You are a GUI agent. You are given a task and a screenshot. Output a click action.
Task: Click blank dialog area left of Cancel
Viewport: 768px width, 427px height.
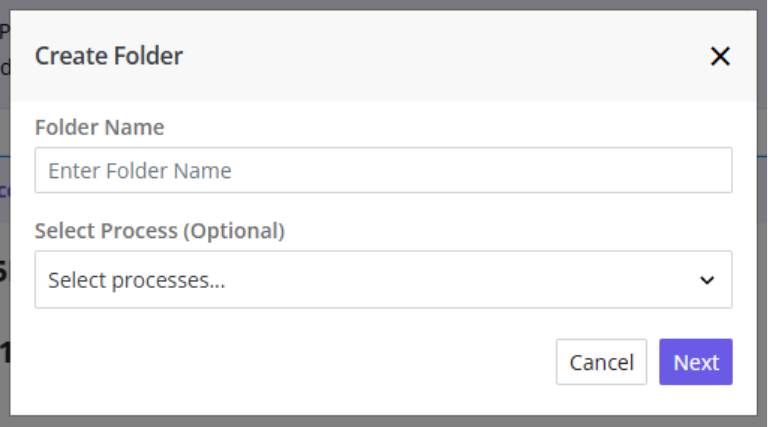(x=294, y=362)
